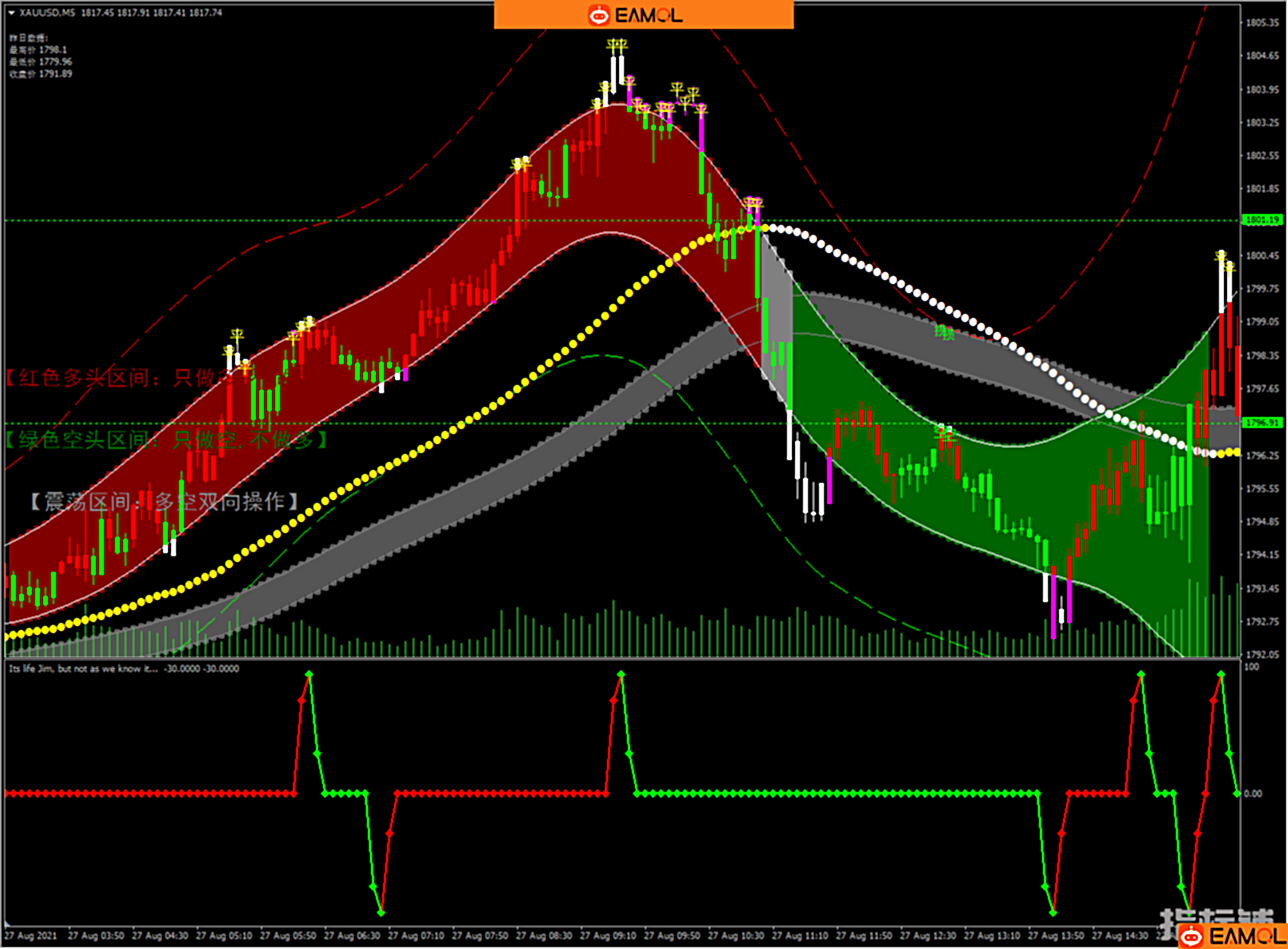Click the EAMOL robot icon at bottom right

point(1191,935)
